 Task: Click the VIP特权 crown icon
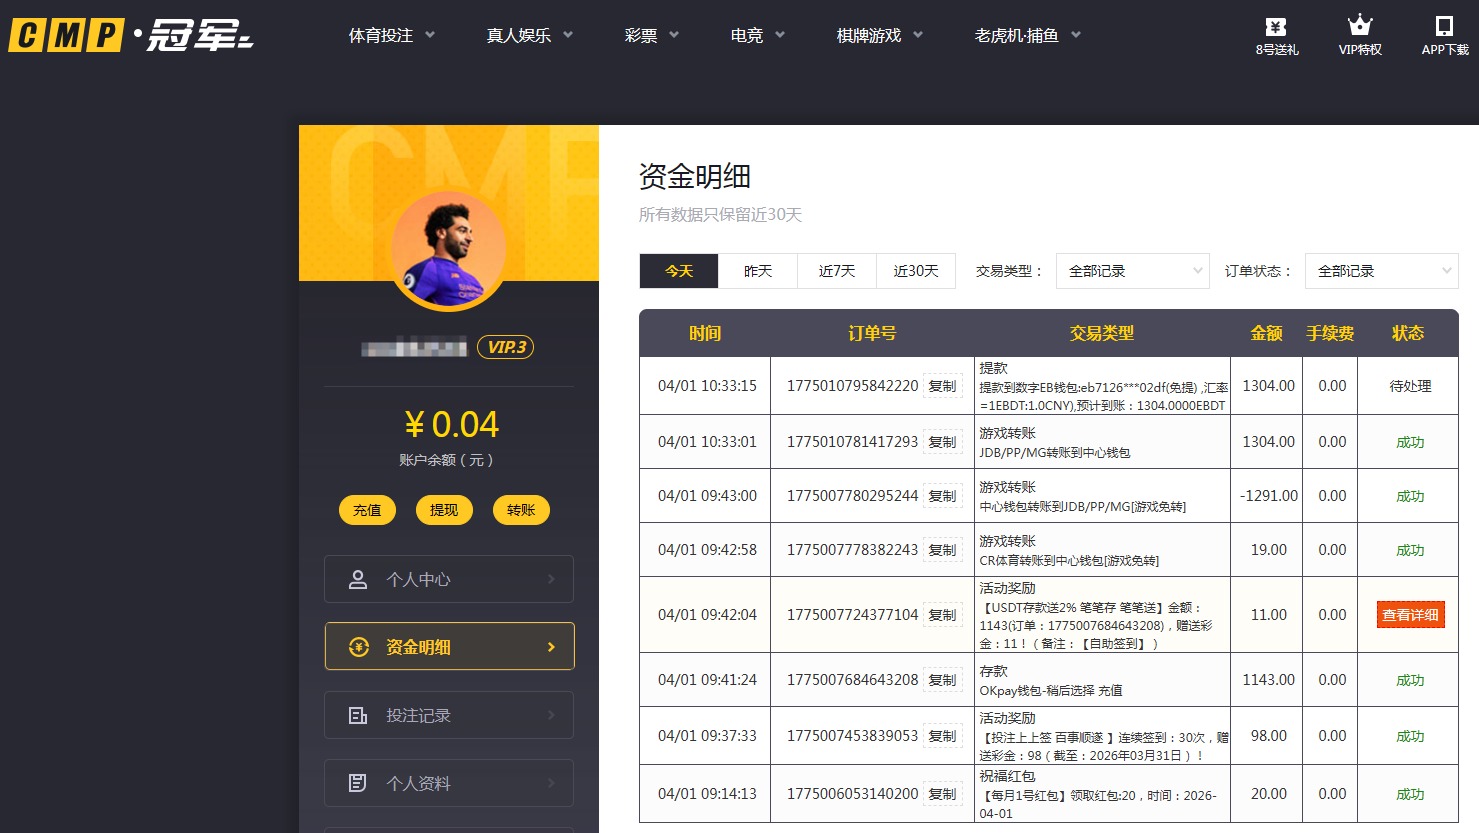tap(1359, 25)
